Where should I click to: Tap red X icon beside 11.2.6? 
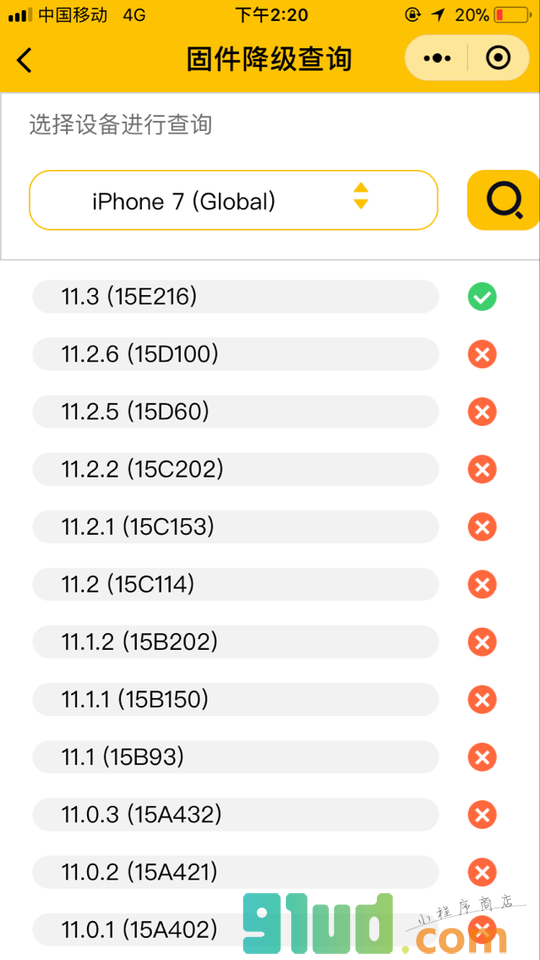coord(482,354)
